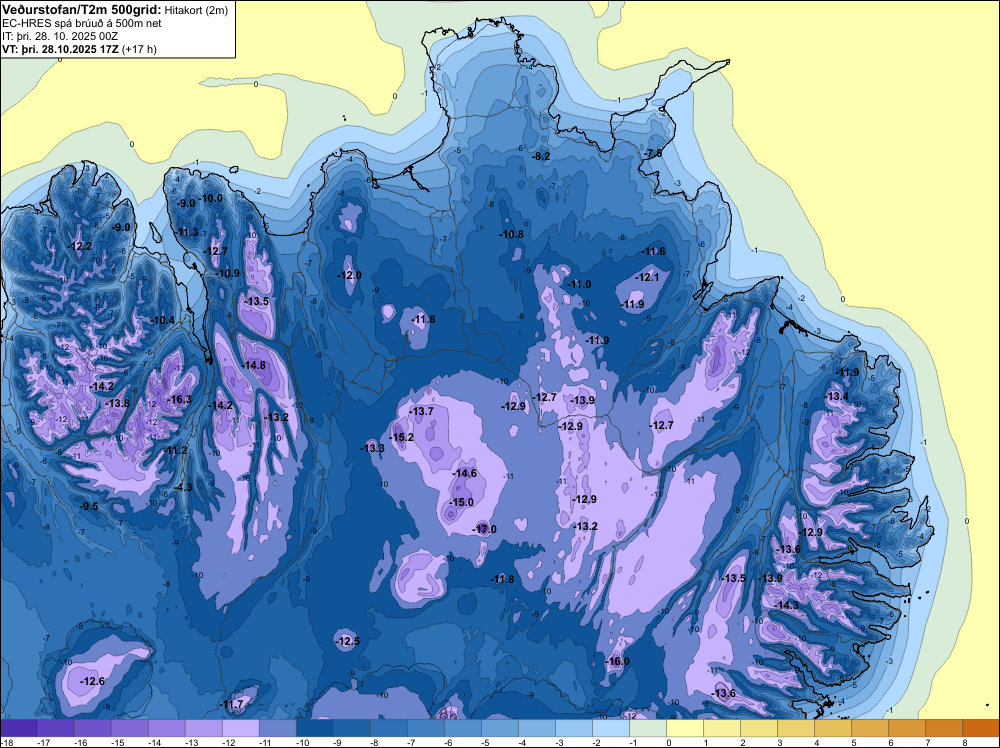This screenshot has width=1000, height=748.
Task: Click the -13.8 temperature label
Action: [x=118, y=403]
